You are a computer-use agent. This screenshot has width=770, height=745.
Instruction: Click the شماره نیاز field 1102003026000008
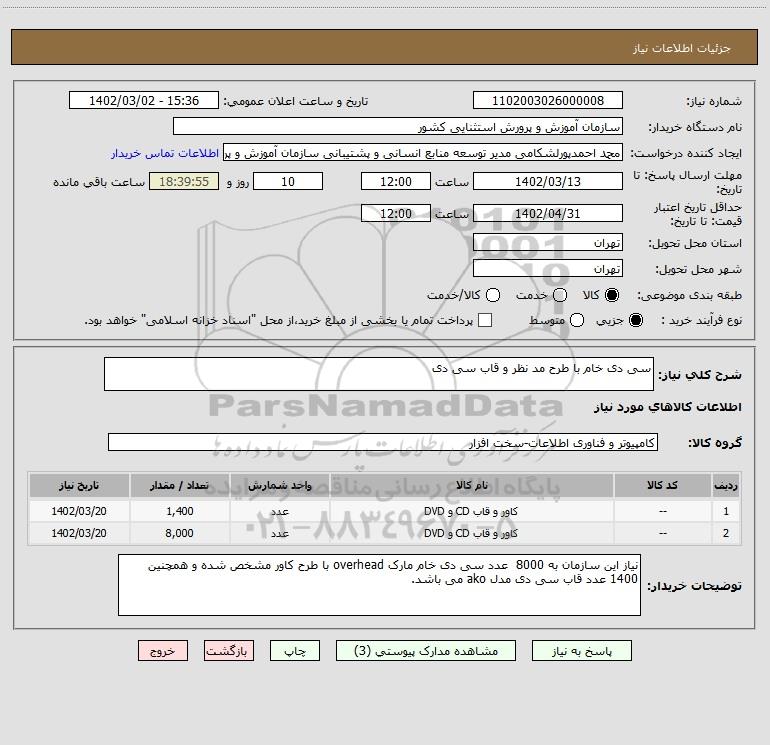548,101
